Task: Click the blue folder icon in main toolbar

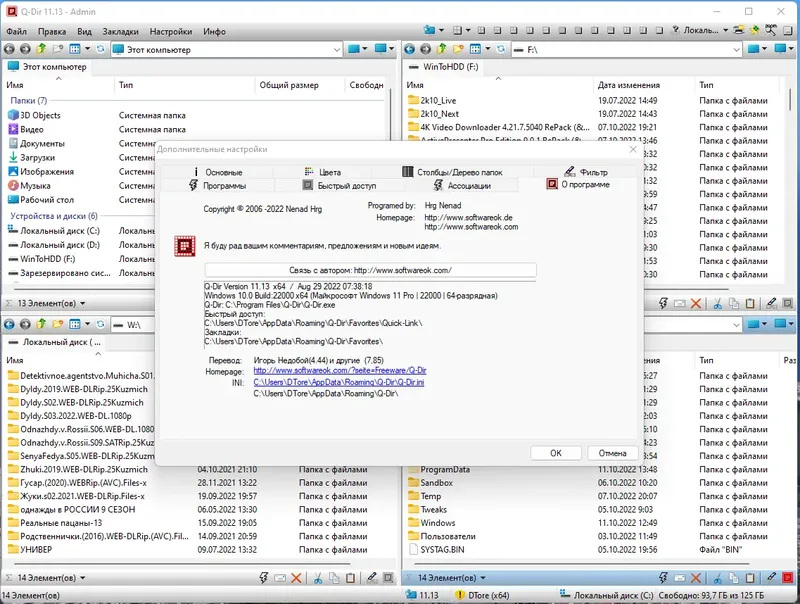Action: click(430, 31)
